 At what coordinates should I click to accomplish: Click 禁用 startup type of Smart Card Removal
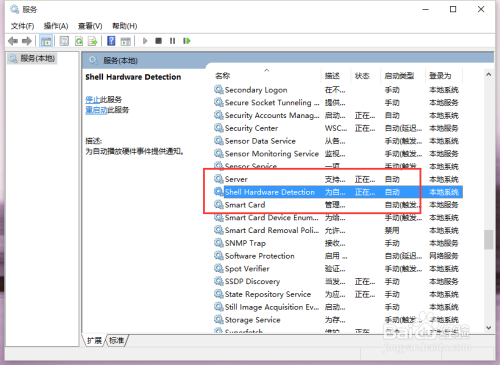pos(392,230)
